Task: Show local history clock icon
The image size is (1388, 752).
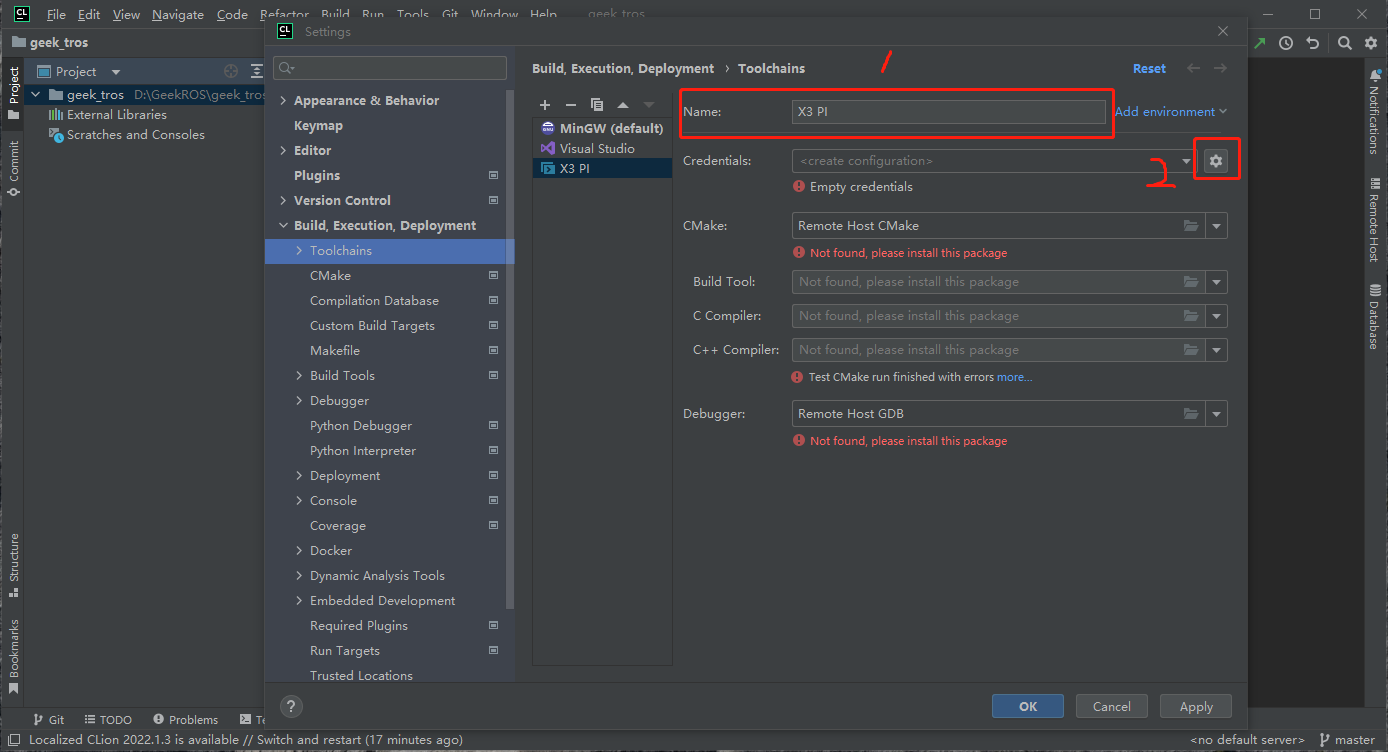Action: 1286,43
